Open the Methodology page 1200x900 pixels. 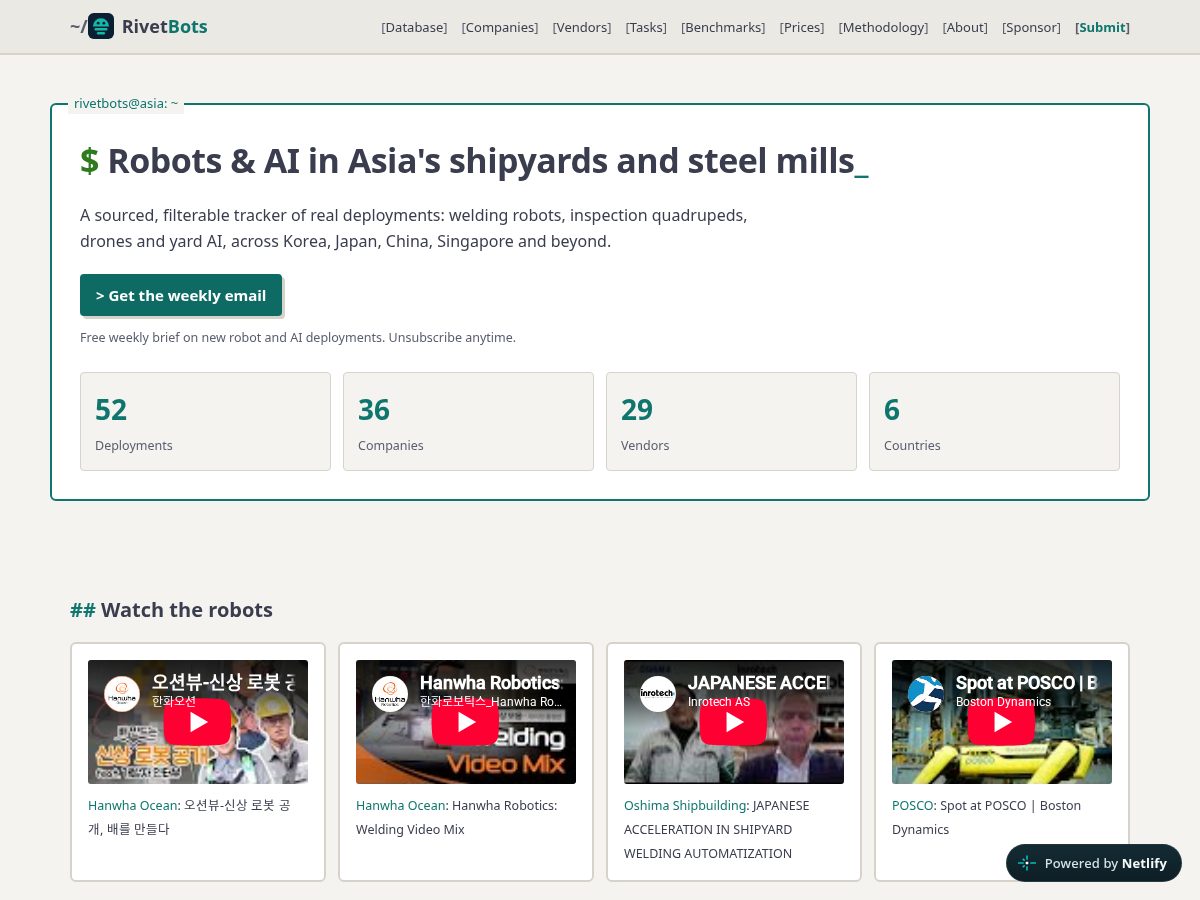(883, 27)
